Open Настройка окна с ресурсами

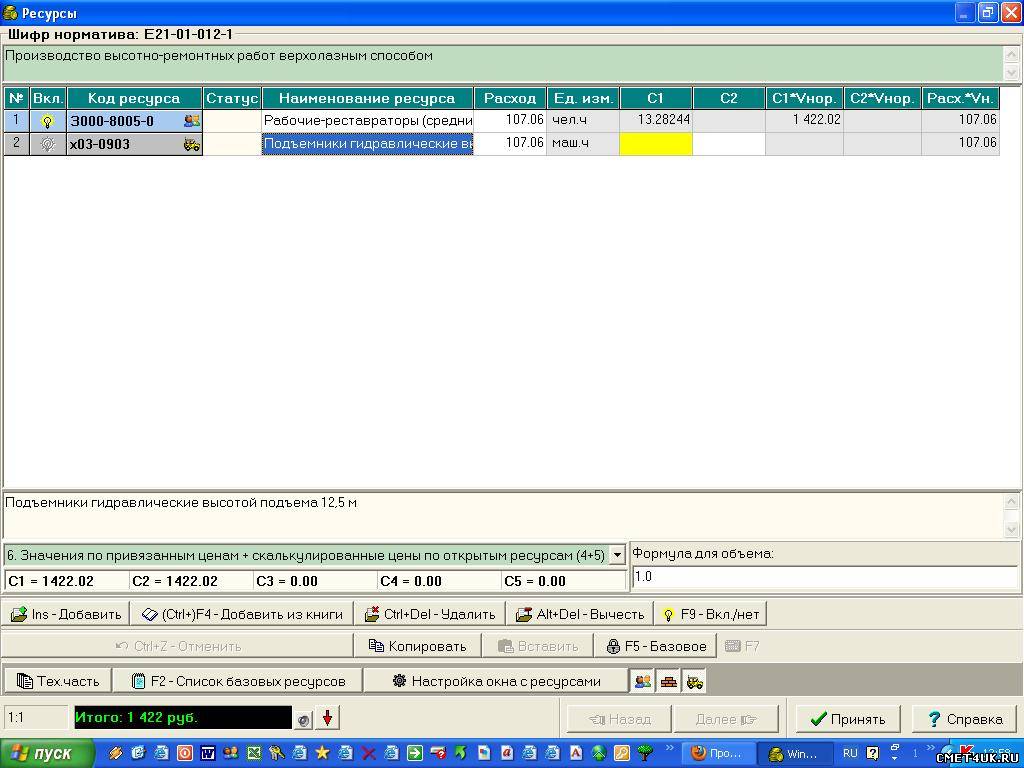[496, 681]
